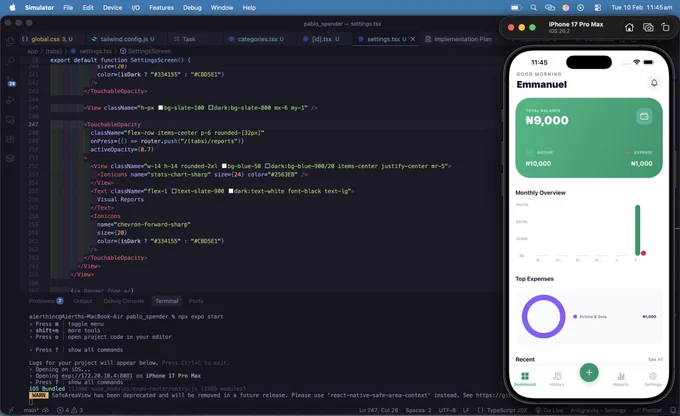680x416 pixels.
Task: Open the Search view in the activity bar
Action: click(x=10, y=61)
